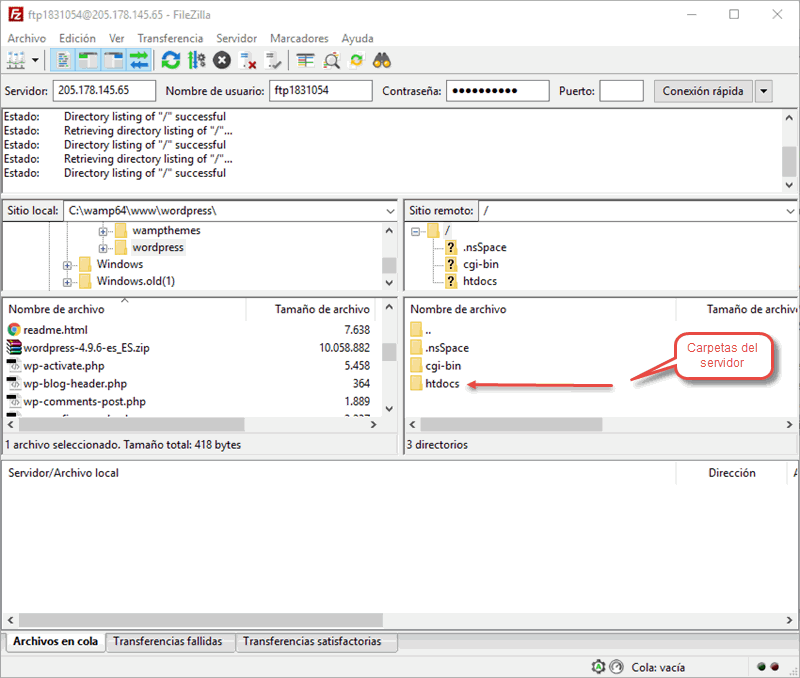This screenshot has width=800, height=678.
Task: Open the Transferencia menu
Action: pyautogui.click(x=170, y=38)
